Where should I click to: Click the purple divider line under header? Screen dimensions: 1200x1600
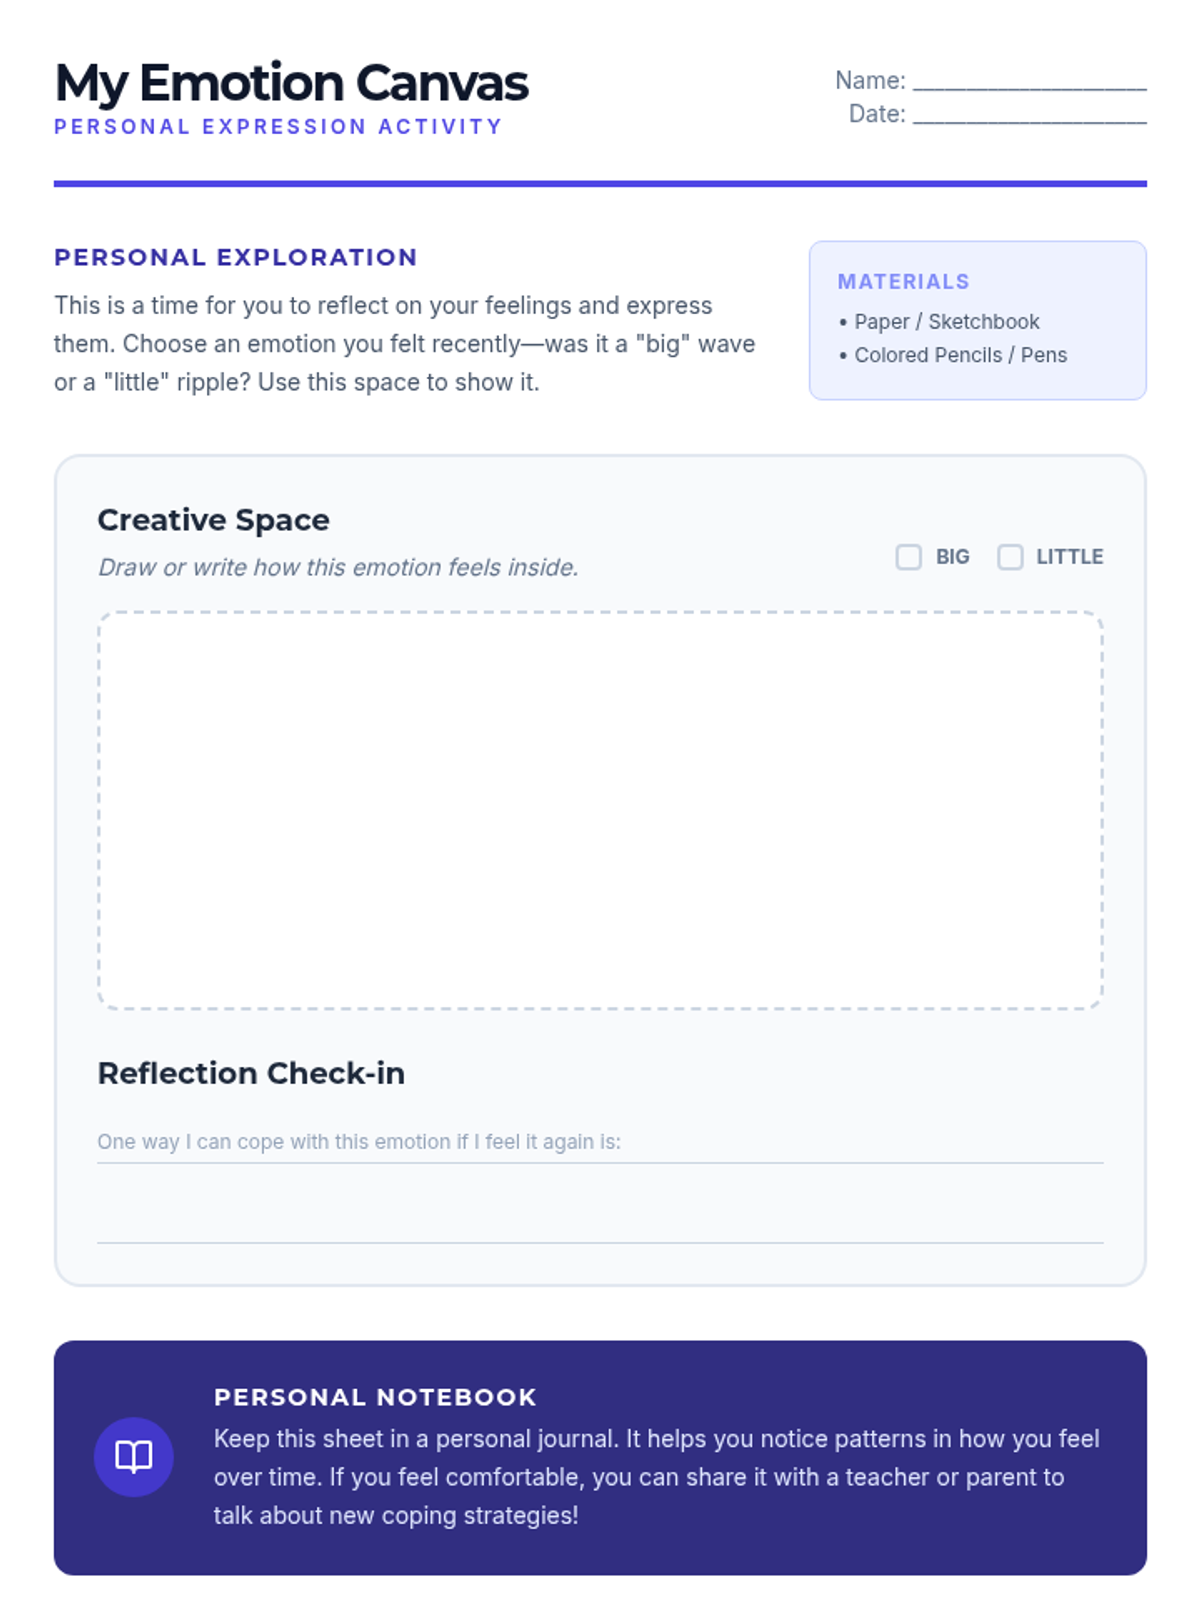(600, 184)
